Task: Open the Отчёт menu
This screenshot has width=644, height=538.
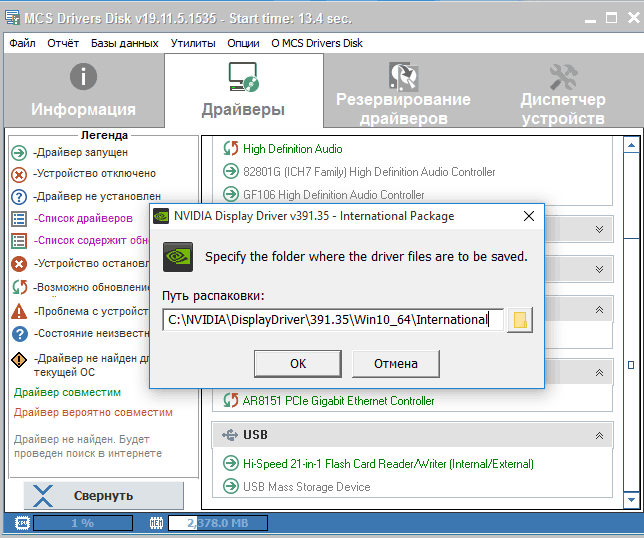Action: pos(63,43)
